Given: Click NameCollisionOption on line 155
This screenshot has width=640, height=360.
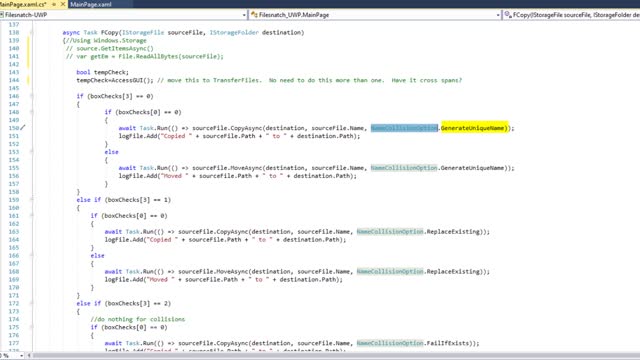Looking at the screenshot, I should coord(404,168).
